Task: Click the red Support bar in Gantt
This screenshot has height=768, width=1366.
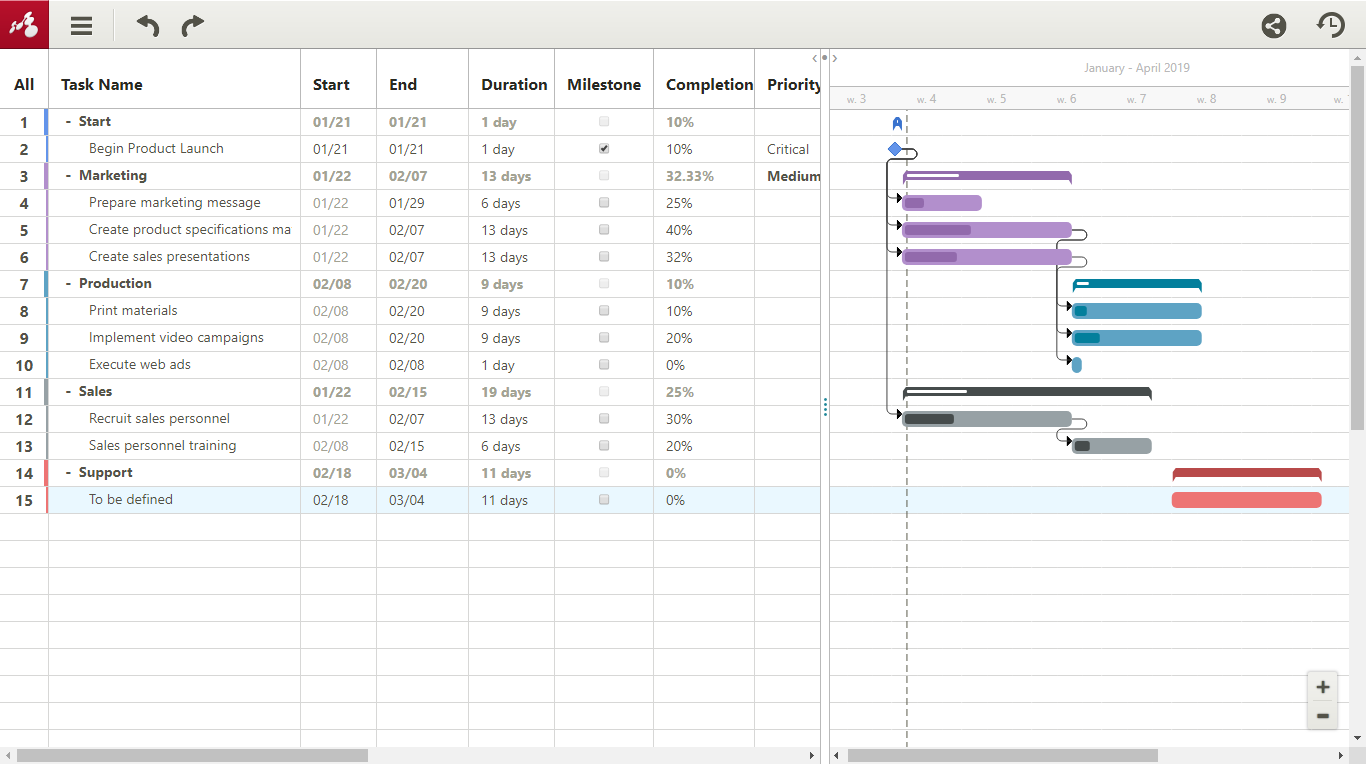Action: click(1246, 500)
